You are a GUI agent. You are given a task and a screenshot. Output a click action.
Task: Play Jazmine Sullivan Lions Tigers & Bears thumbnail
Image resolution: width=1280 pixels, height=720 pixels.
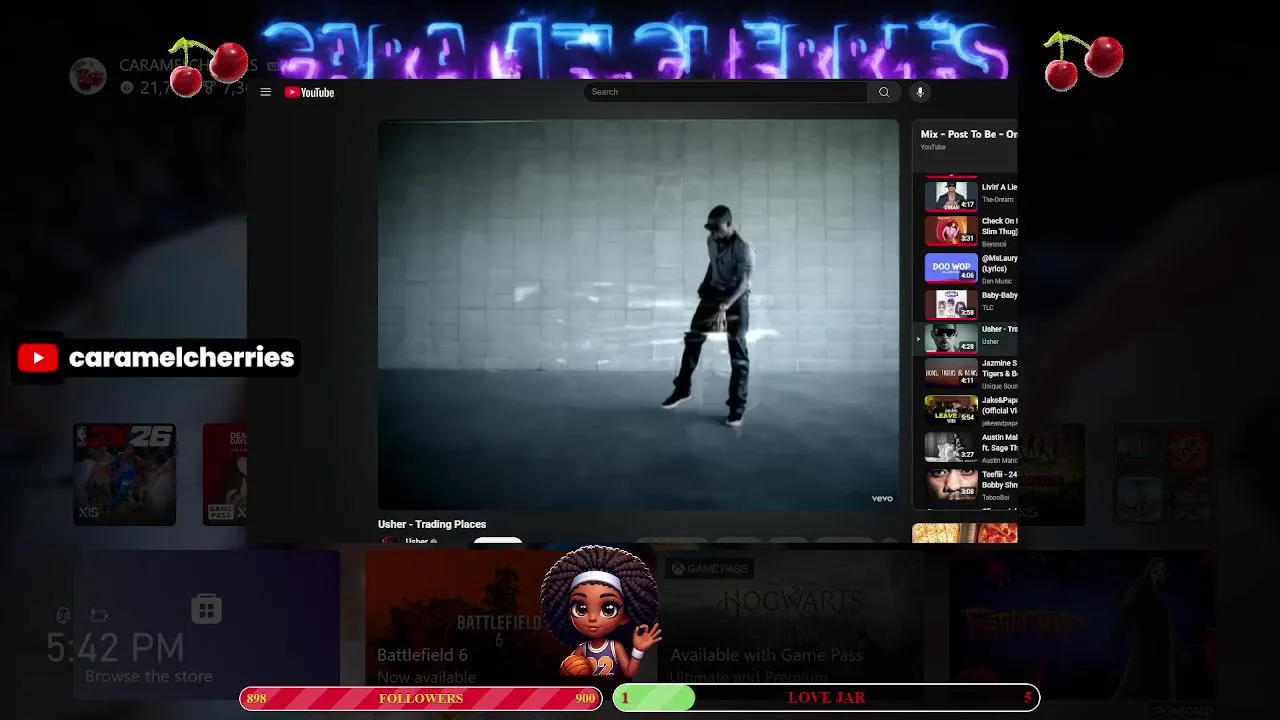950,373
